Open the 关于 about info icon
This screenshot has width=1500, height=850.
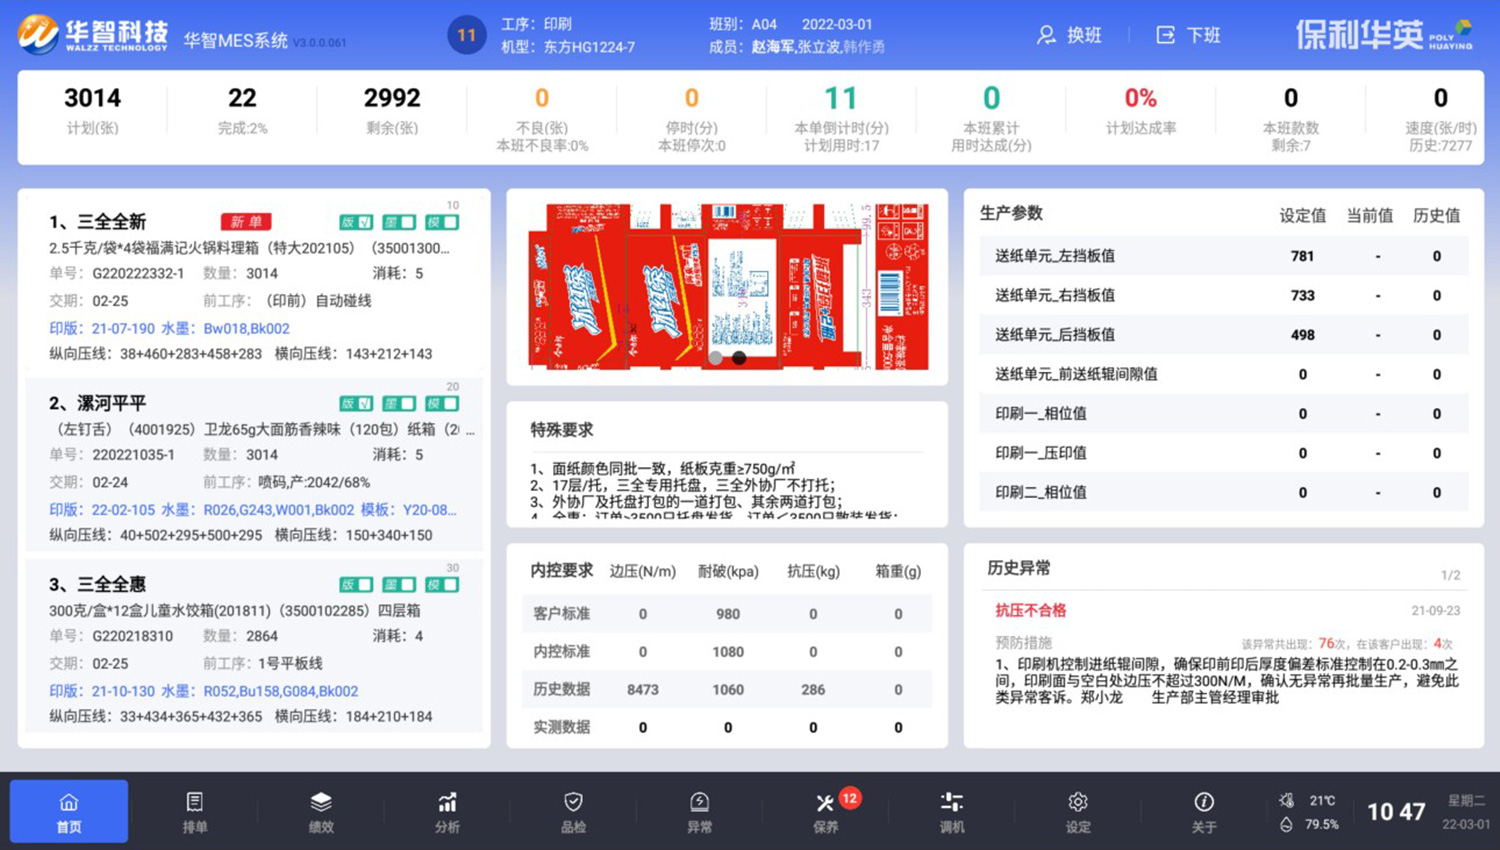[x=1203, y=810]
